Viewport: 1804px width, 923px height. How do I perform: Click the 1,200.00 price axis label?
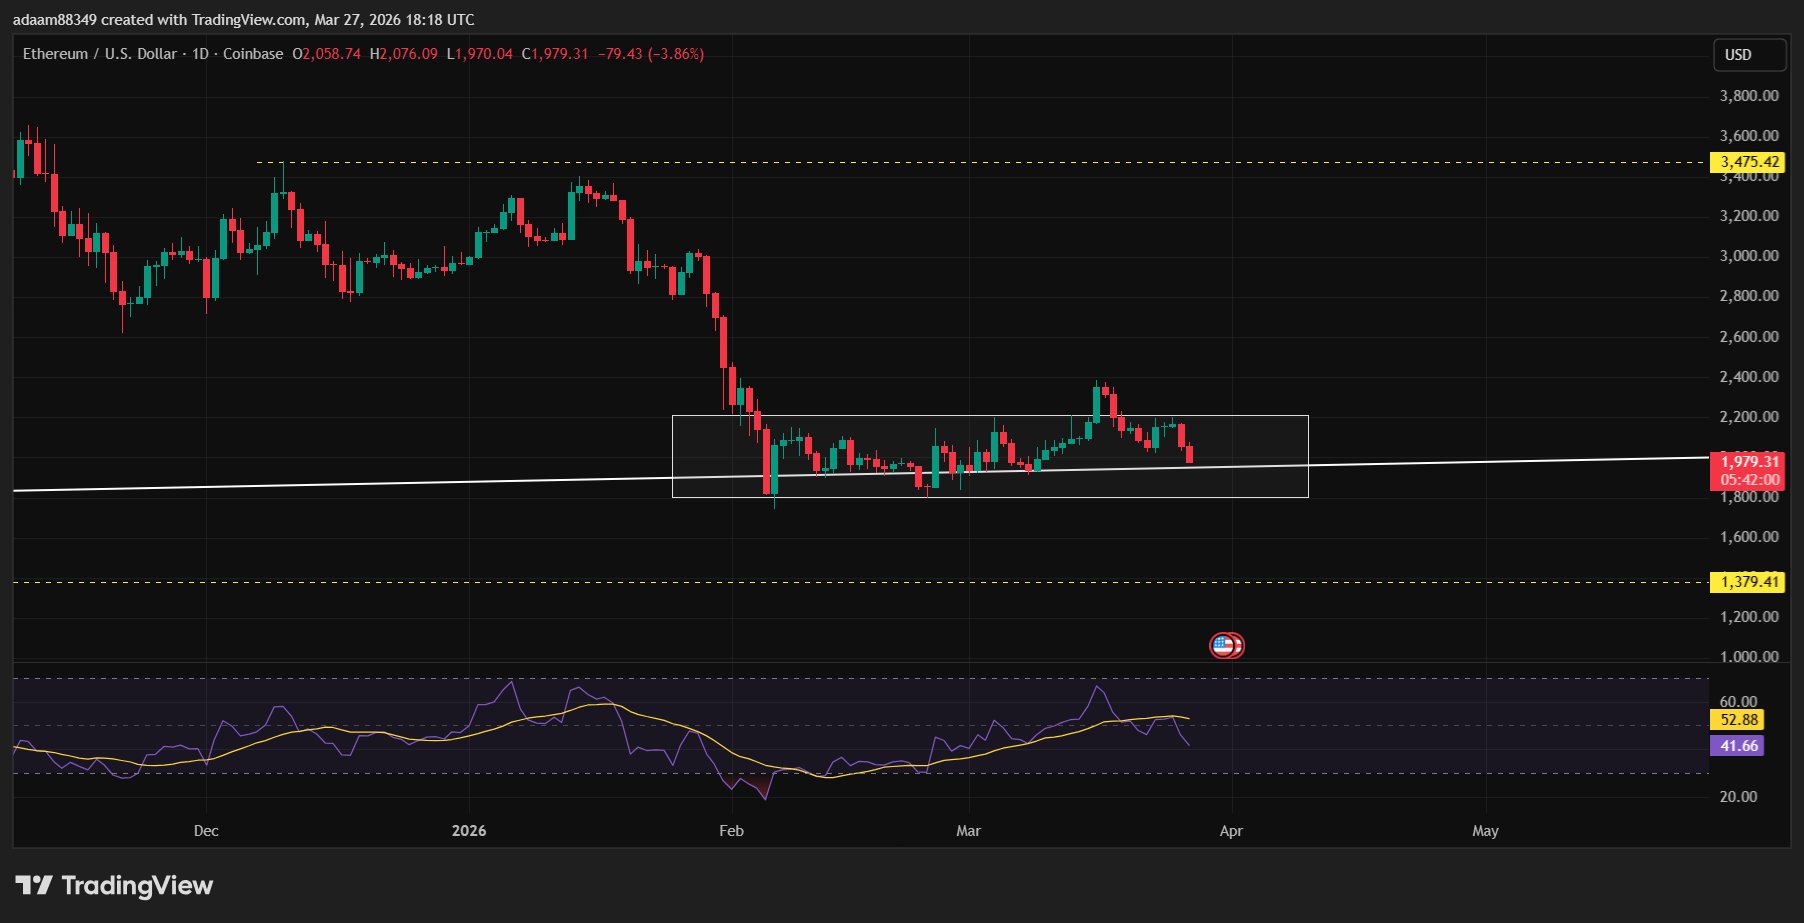click(1749, 617)
